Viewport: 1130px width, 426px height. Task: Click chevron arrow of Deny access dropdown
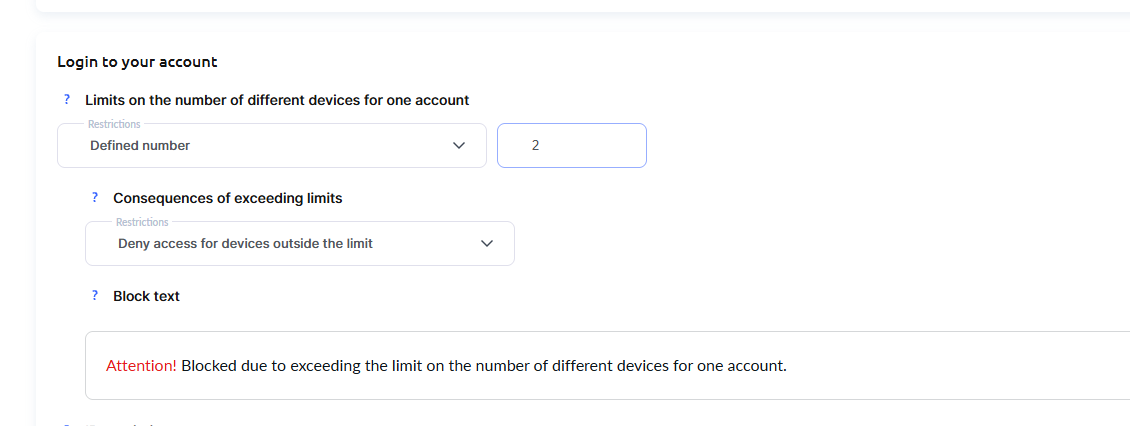[x=487, y=244]
